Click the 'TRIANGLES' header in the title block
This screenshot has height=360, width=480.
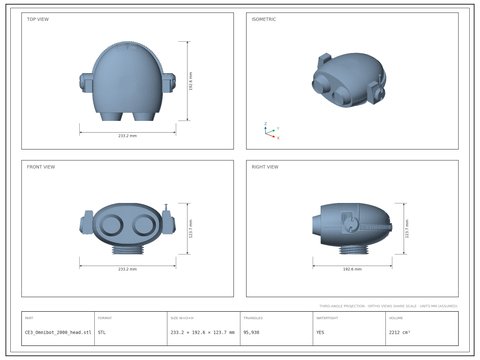coord(253,318)
